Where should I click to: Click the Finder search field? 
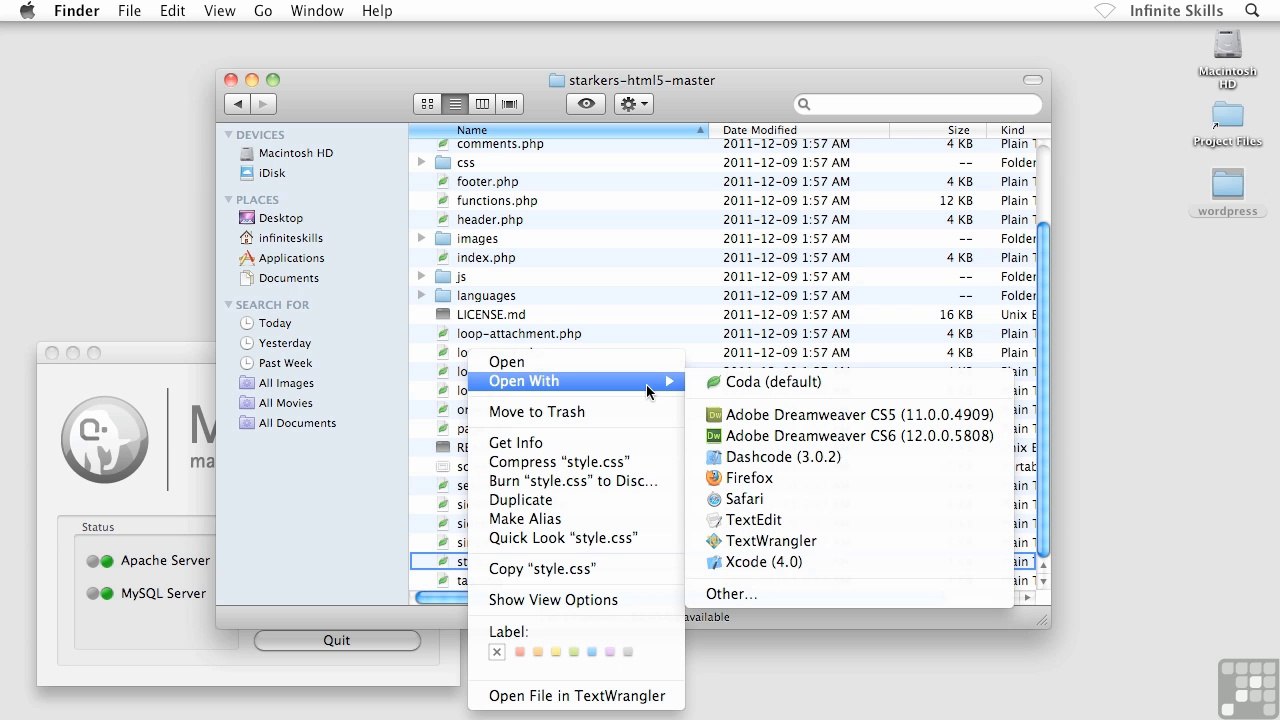point(917,104)
